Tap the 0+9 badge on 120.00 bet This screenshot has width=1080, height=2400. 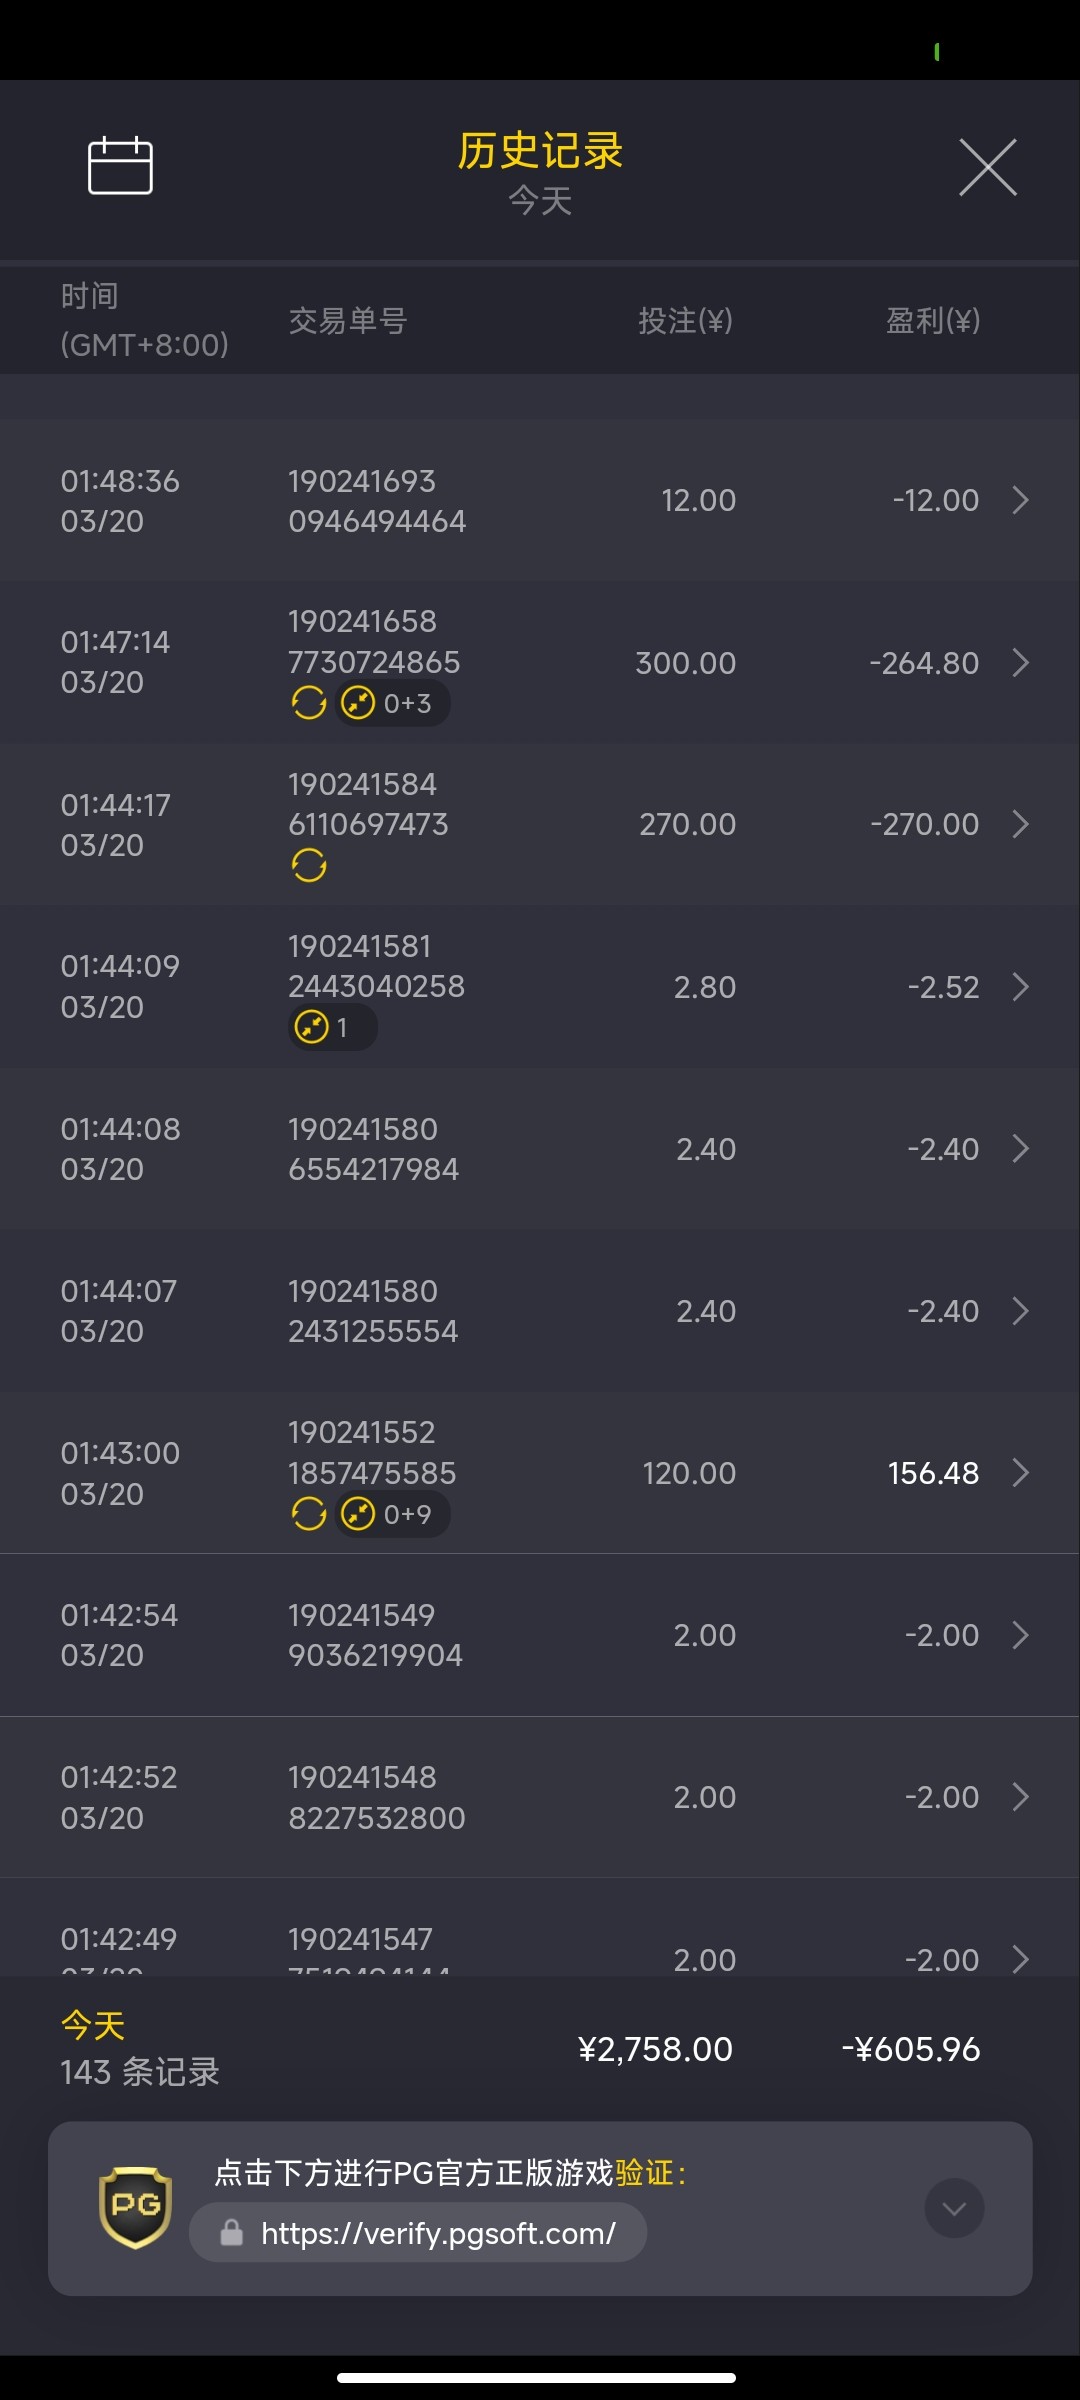(392, 1514)
